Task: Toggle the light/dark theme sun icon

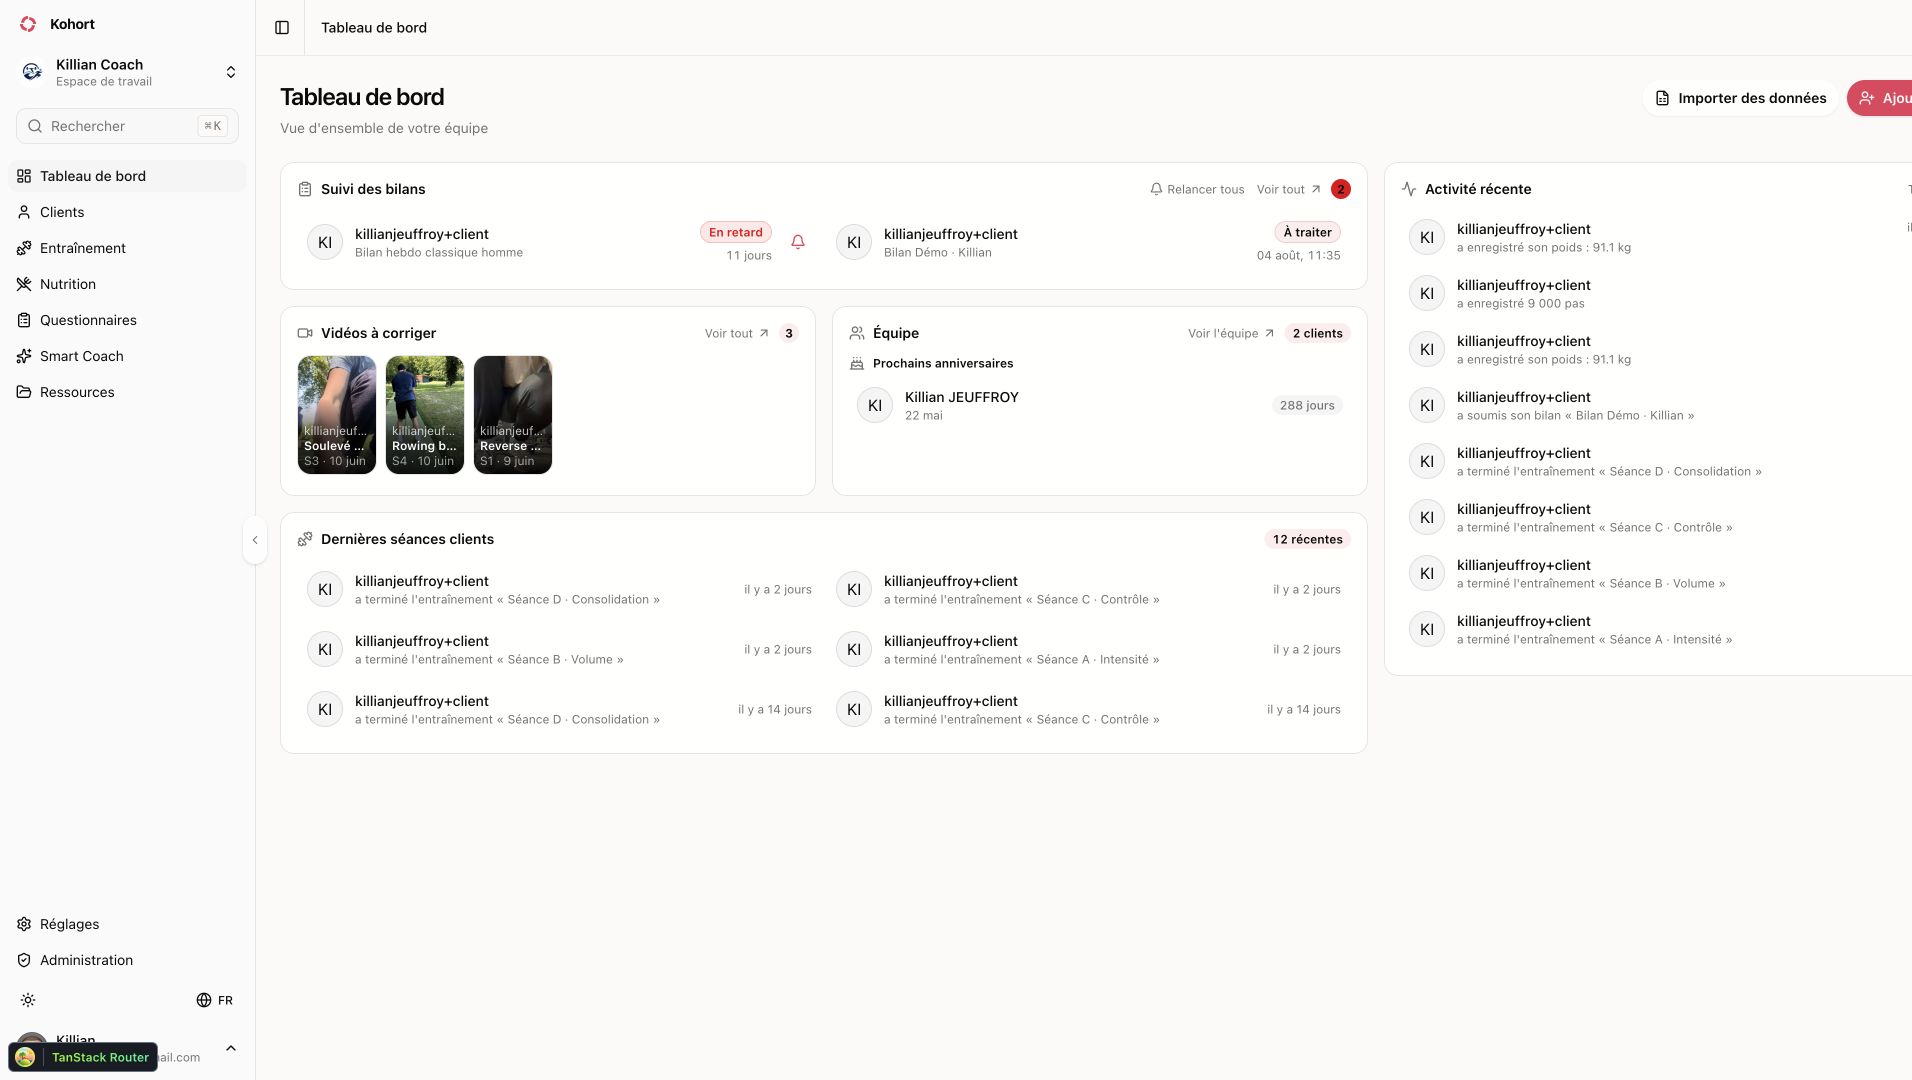Action: [x=28, y=1000]
